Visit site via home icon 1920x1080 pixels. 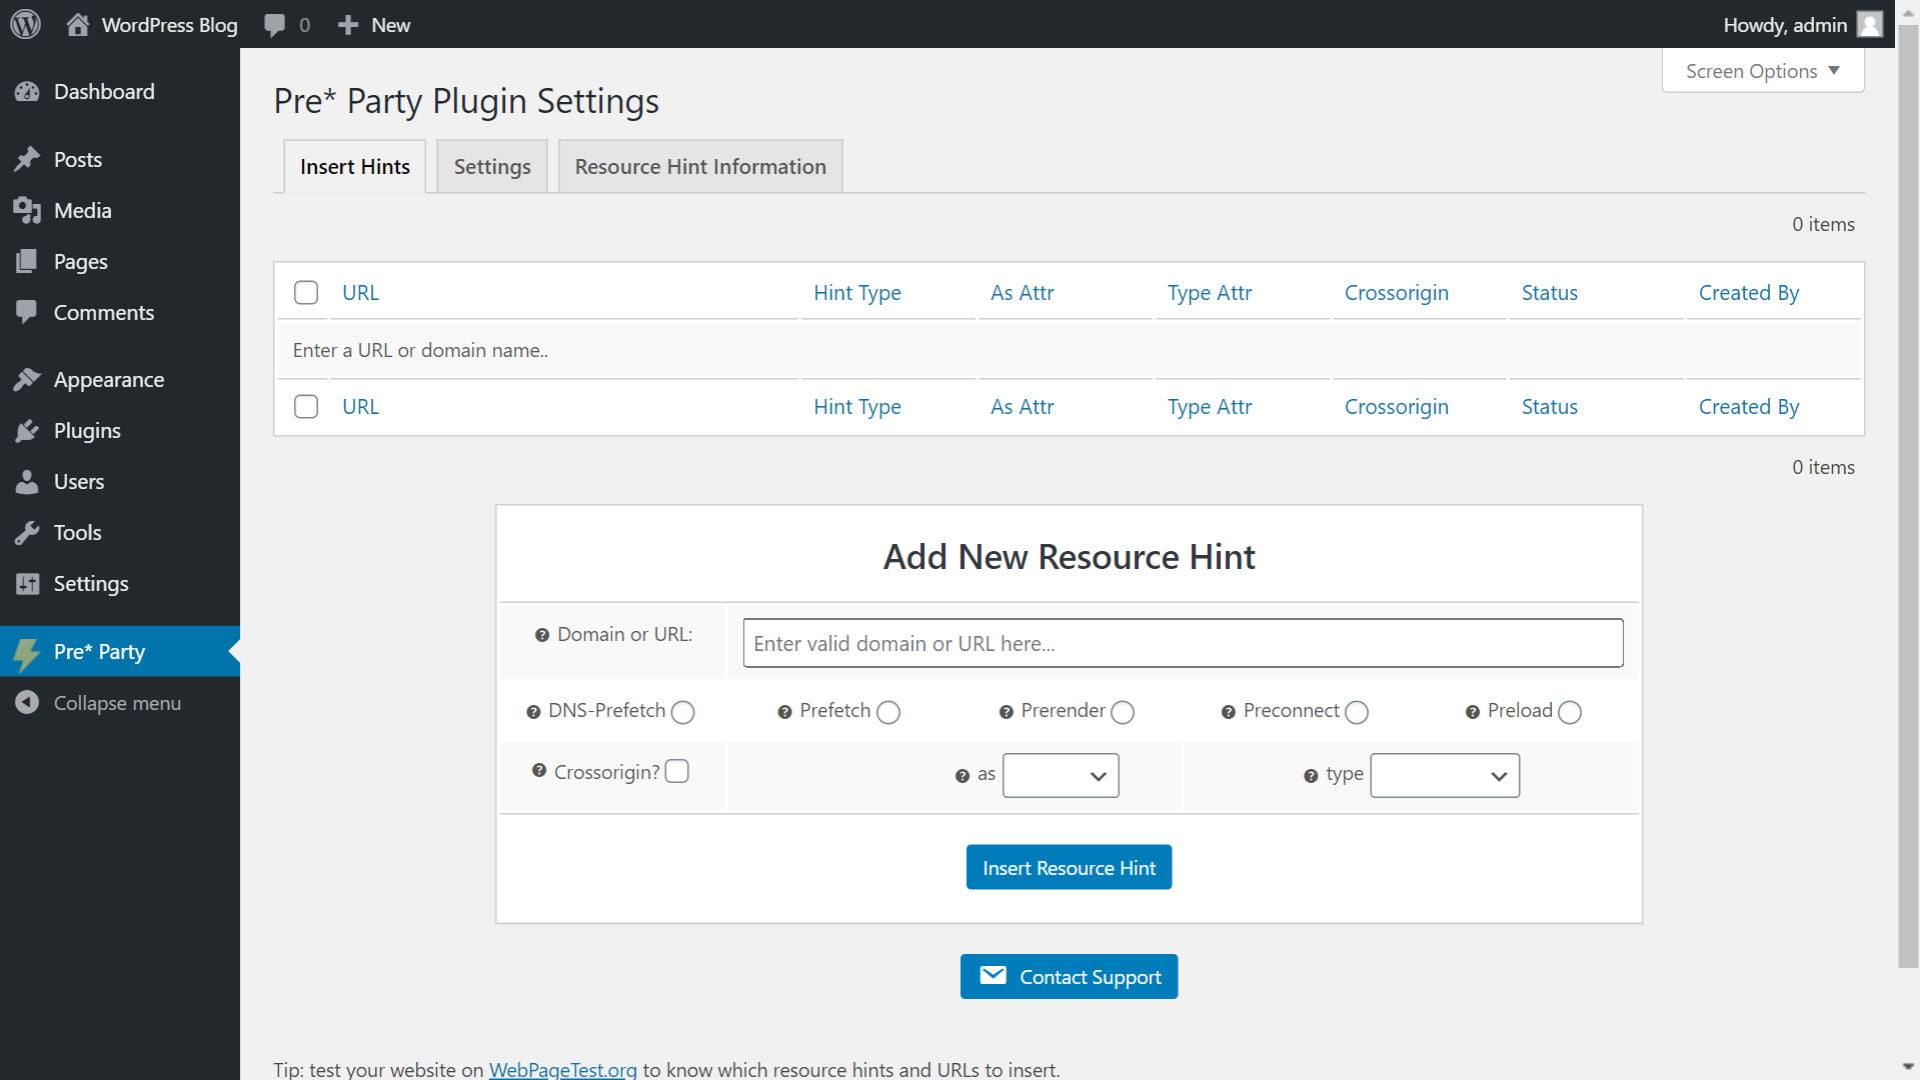(x=77, y=24)
